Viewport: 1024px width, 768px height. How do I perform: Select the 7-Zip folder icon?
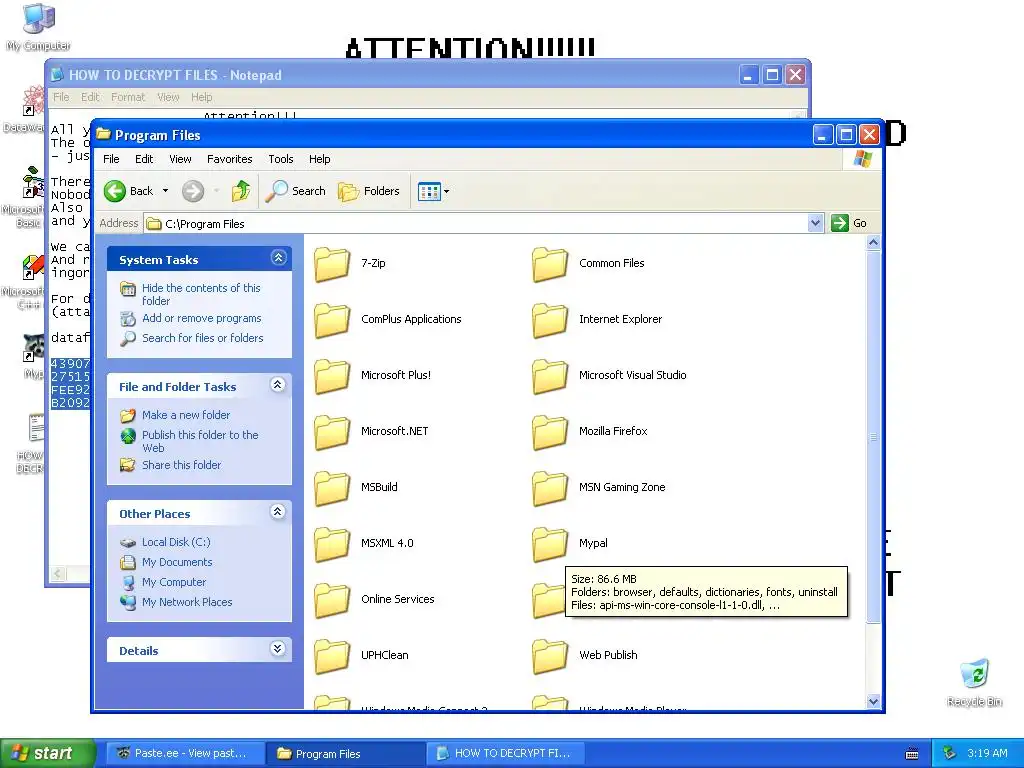point(332,264)
